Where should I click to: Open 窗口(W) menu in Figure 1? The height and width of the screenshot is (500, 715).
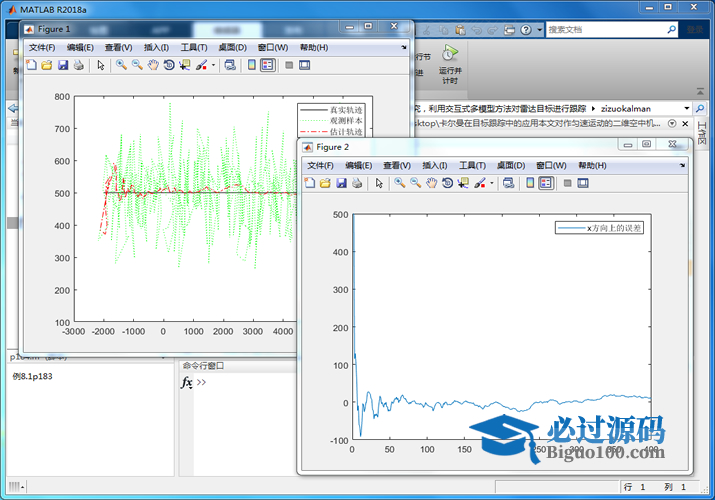tap(273, 47)
